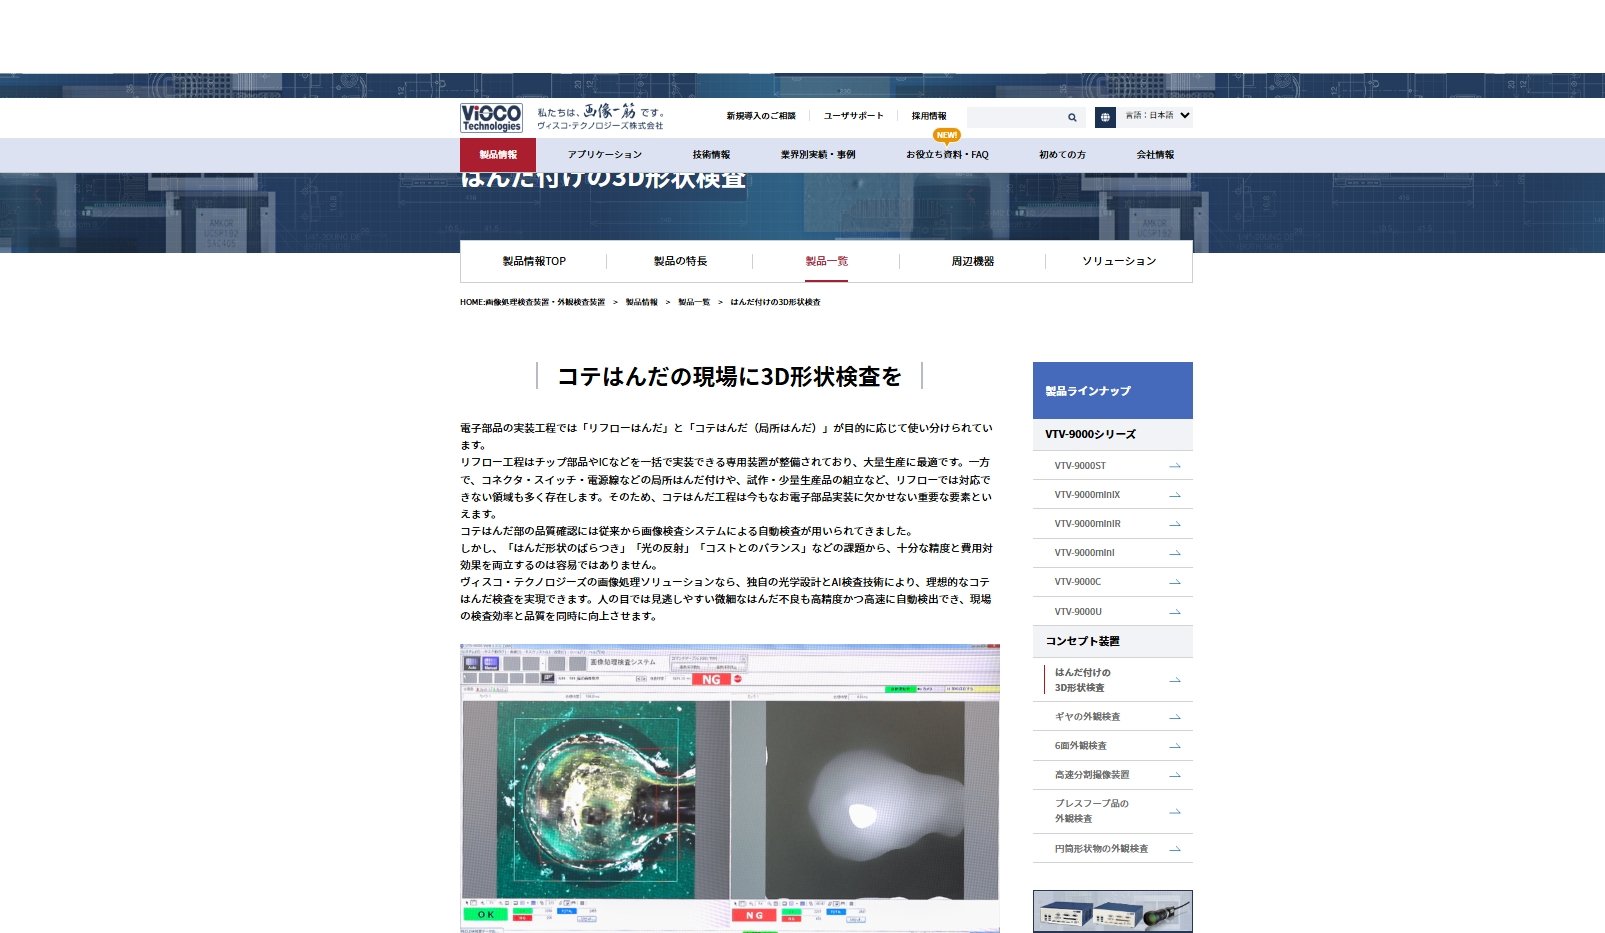Click the arrow next to 円筒形状物の外観検査
The height and width of the screenshot is (933, 1605).
(x=1176, y=848)
